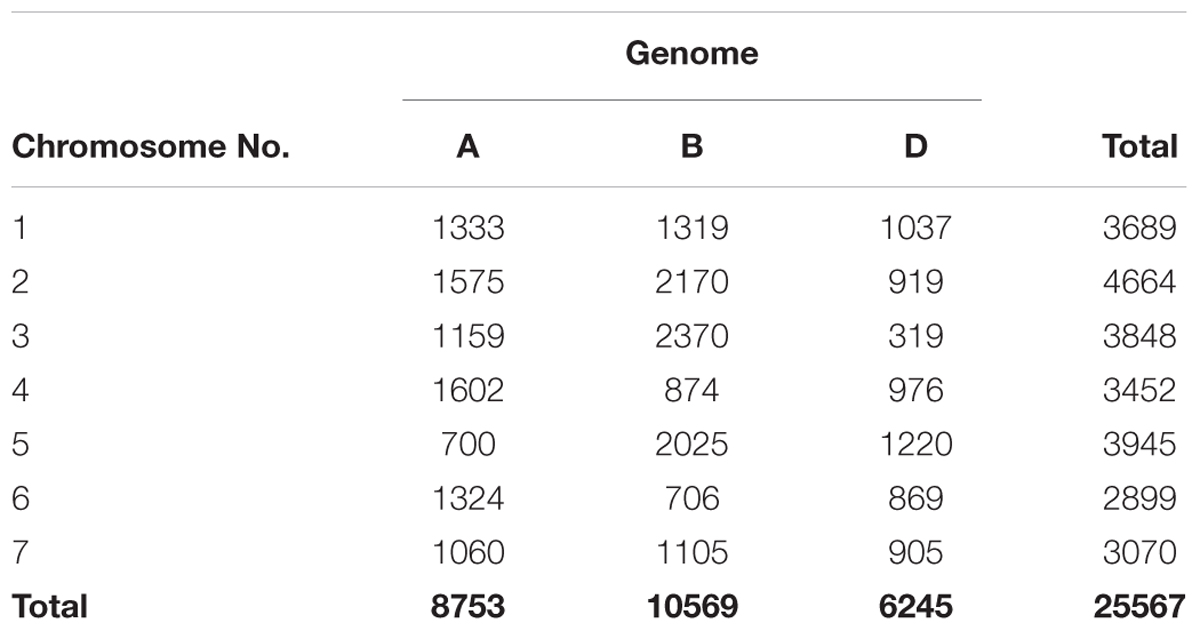This screenshot has height=631, width=1200.
Task: Click the 905 value in row 7
Action: pos(915,552)
